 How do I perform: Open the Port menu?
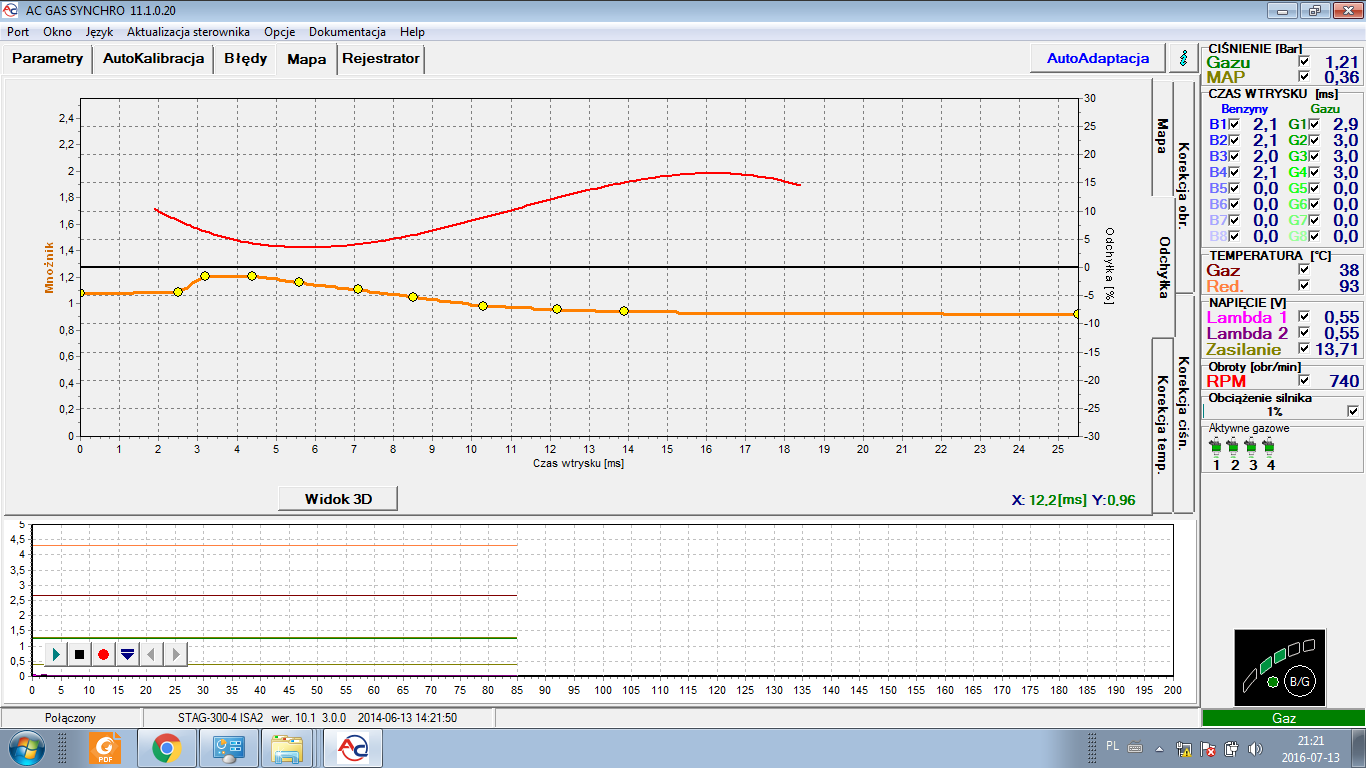point(18,32)
